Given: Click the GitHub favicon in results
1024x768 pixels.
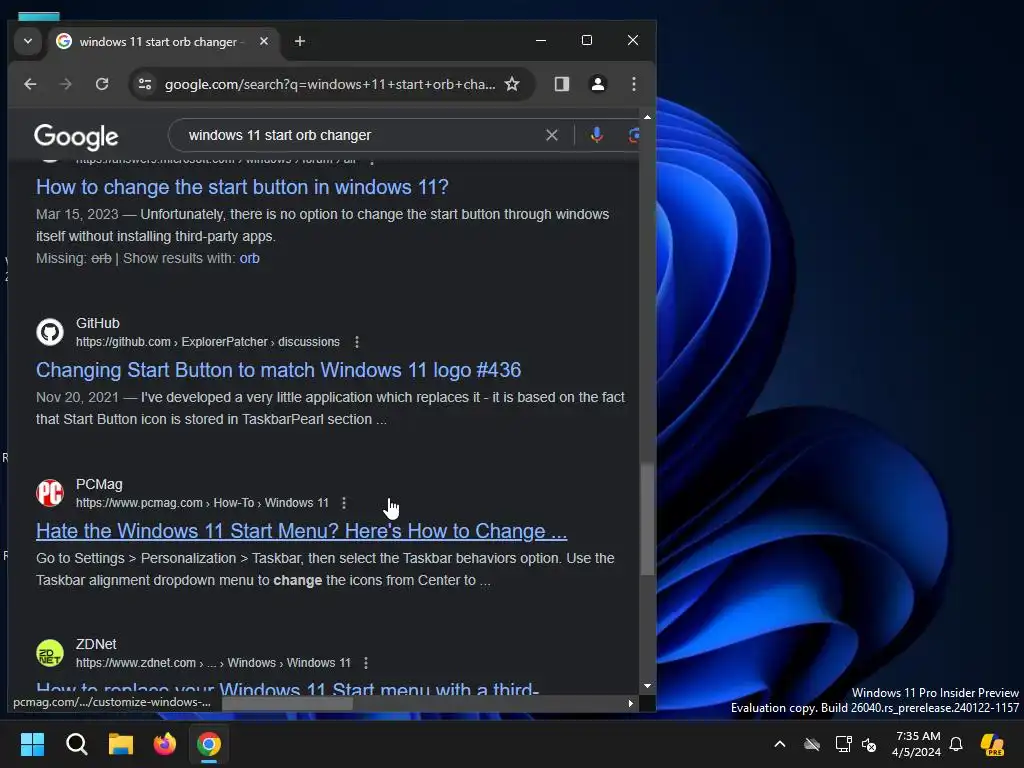Looking at the screenshot, I should 50,332.
